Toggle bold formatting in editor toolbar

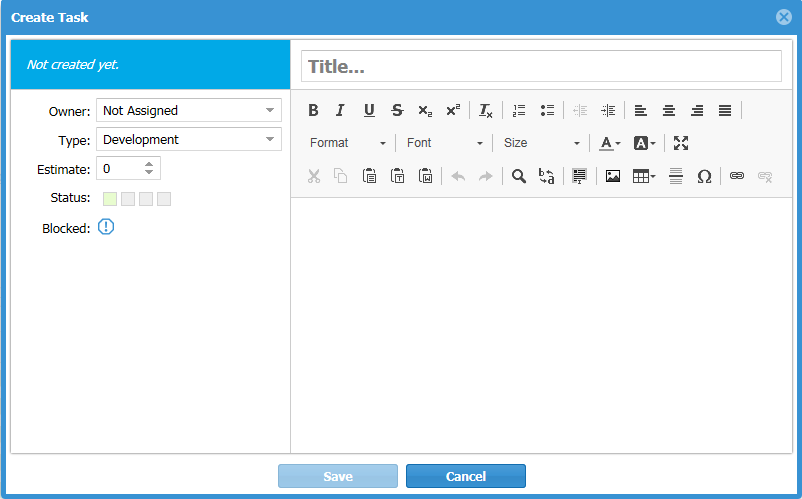click(x=313, y=110)
